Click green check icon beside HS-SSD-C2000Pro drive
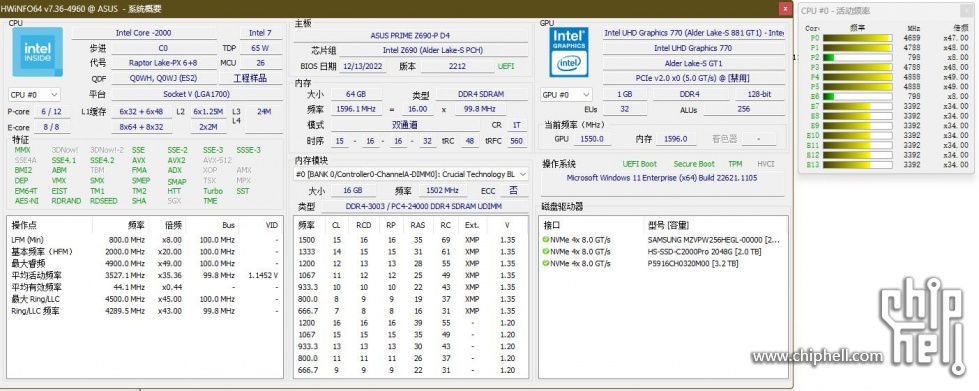 point(545,251)
